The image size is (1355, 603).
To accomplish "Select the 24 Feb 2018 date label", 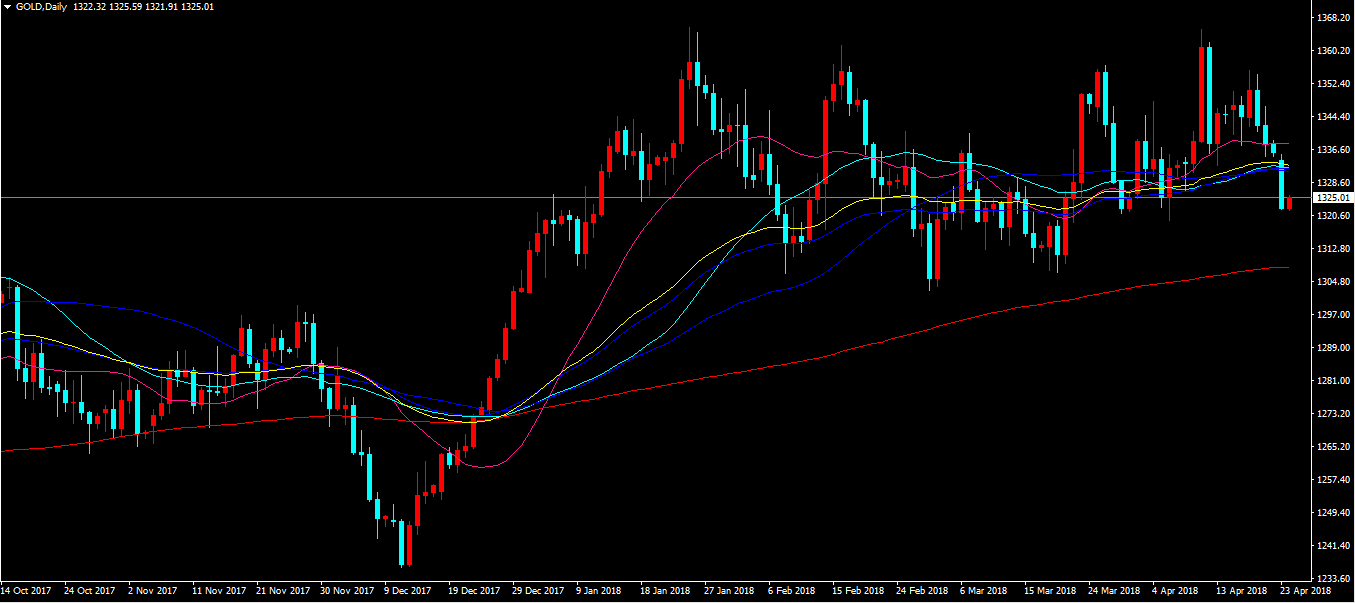I will (x=924, y=591).
